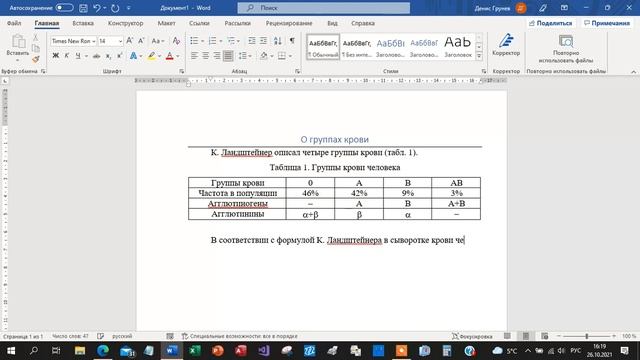Switch to the Рецензирование tab

pos(289,23)
